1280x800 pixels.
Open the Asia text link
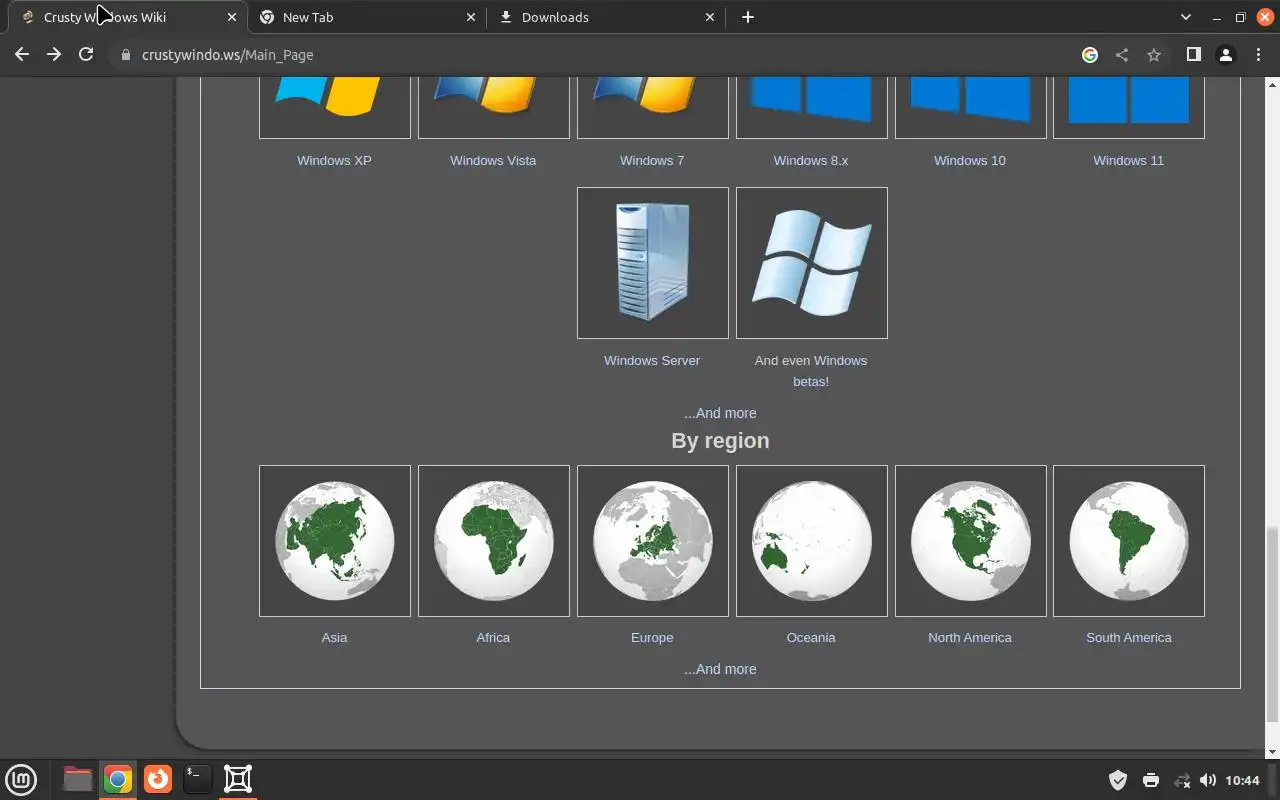click(x=334, y=637)
